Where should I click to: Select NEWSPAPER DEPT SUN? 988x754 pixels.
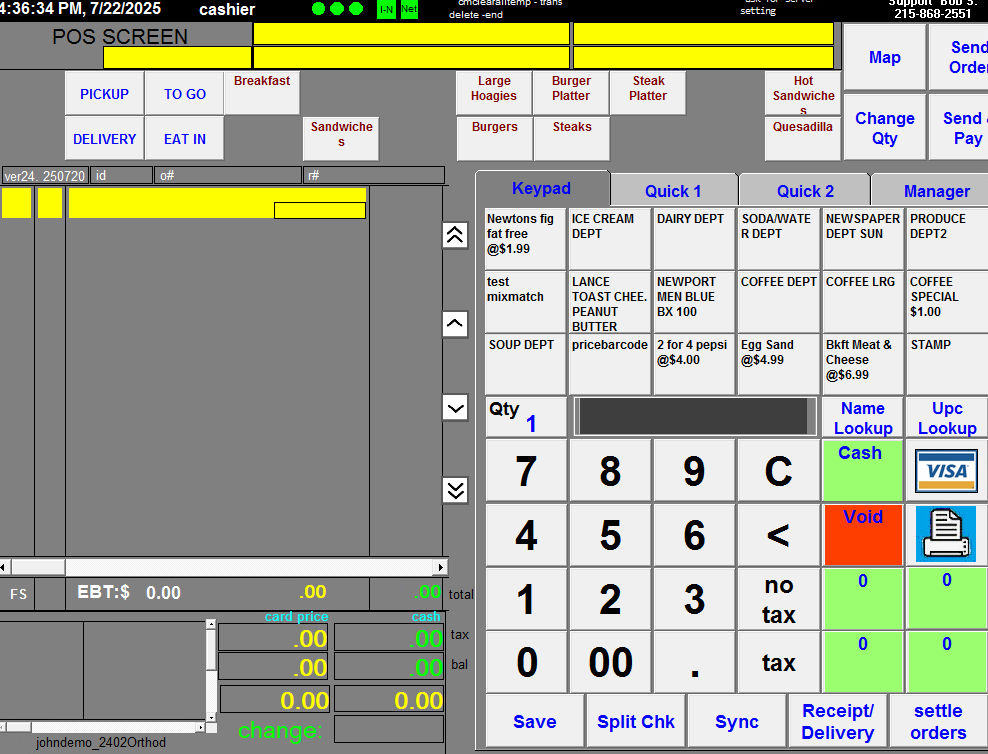point(863,239)
